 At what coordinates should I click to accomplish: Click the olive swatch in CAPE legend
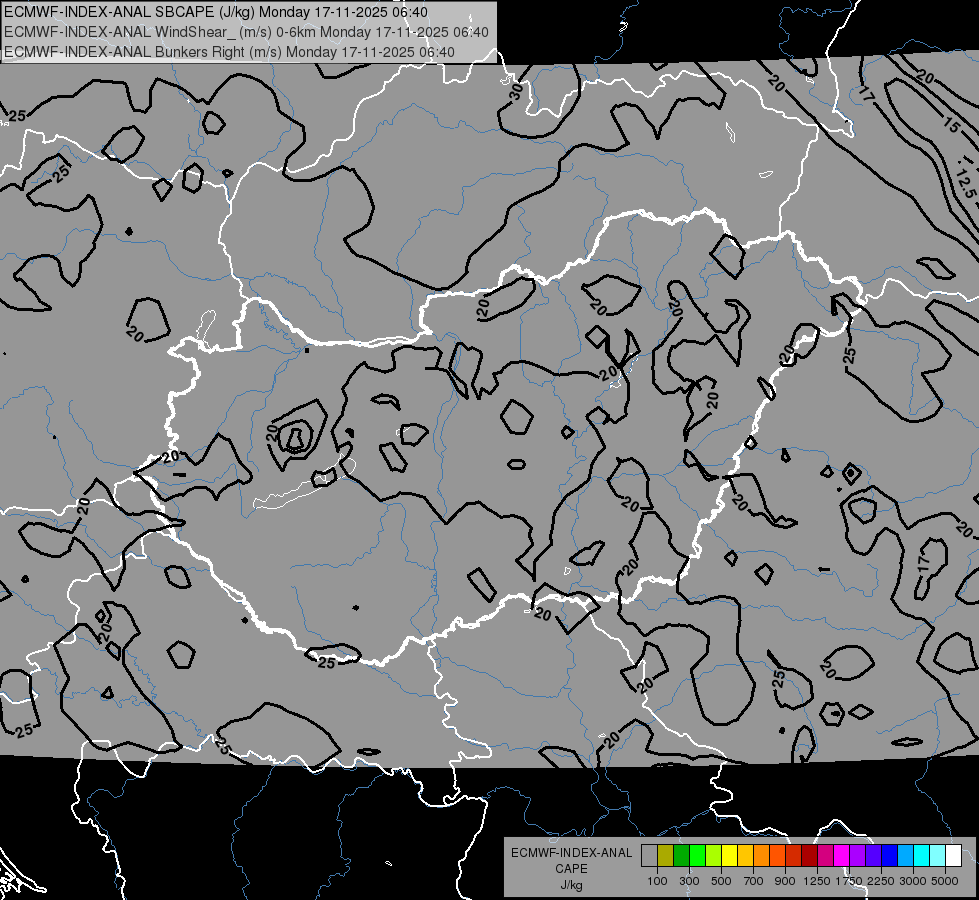[666, 856]
